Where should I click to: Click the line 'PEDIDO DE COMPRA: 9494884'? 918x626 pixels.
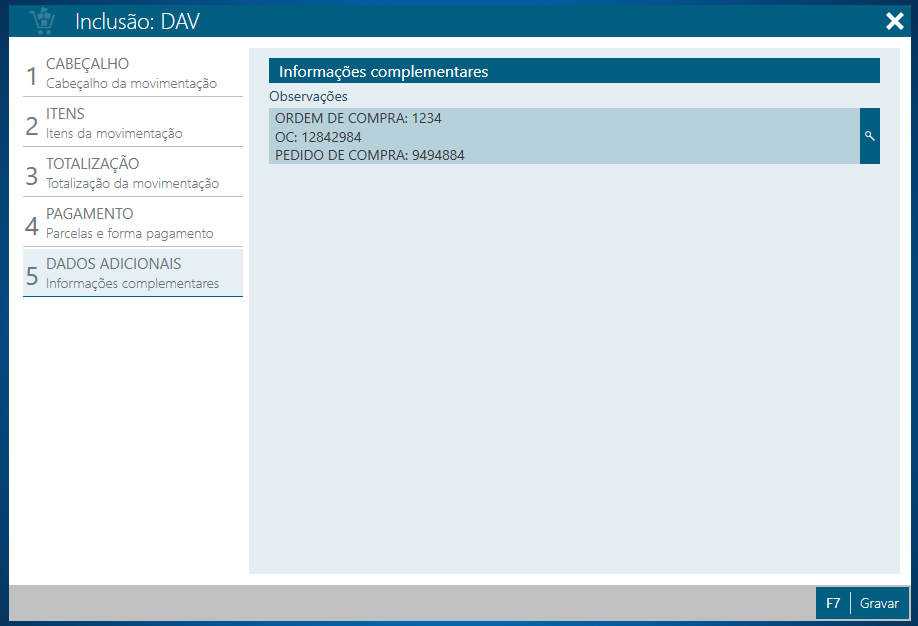point(369,155)
